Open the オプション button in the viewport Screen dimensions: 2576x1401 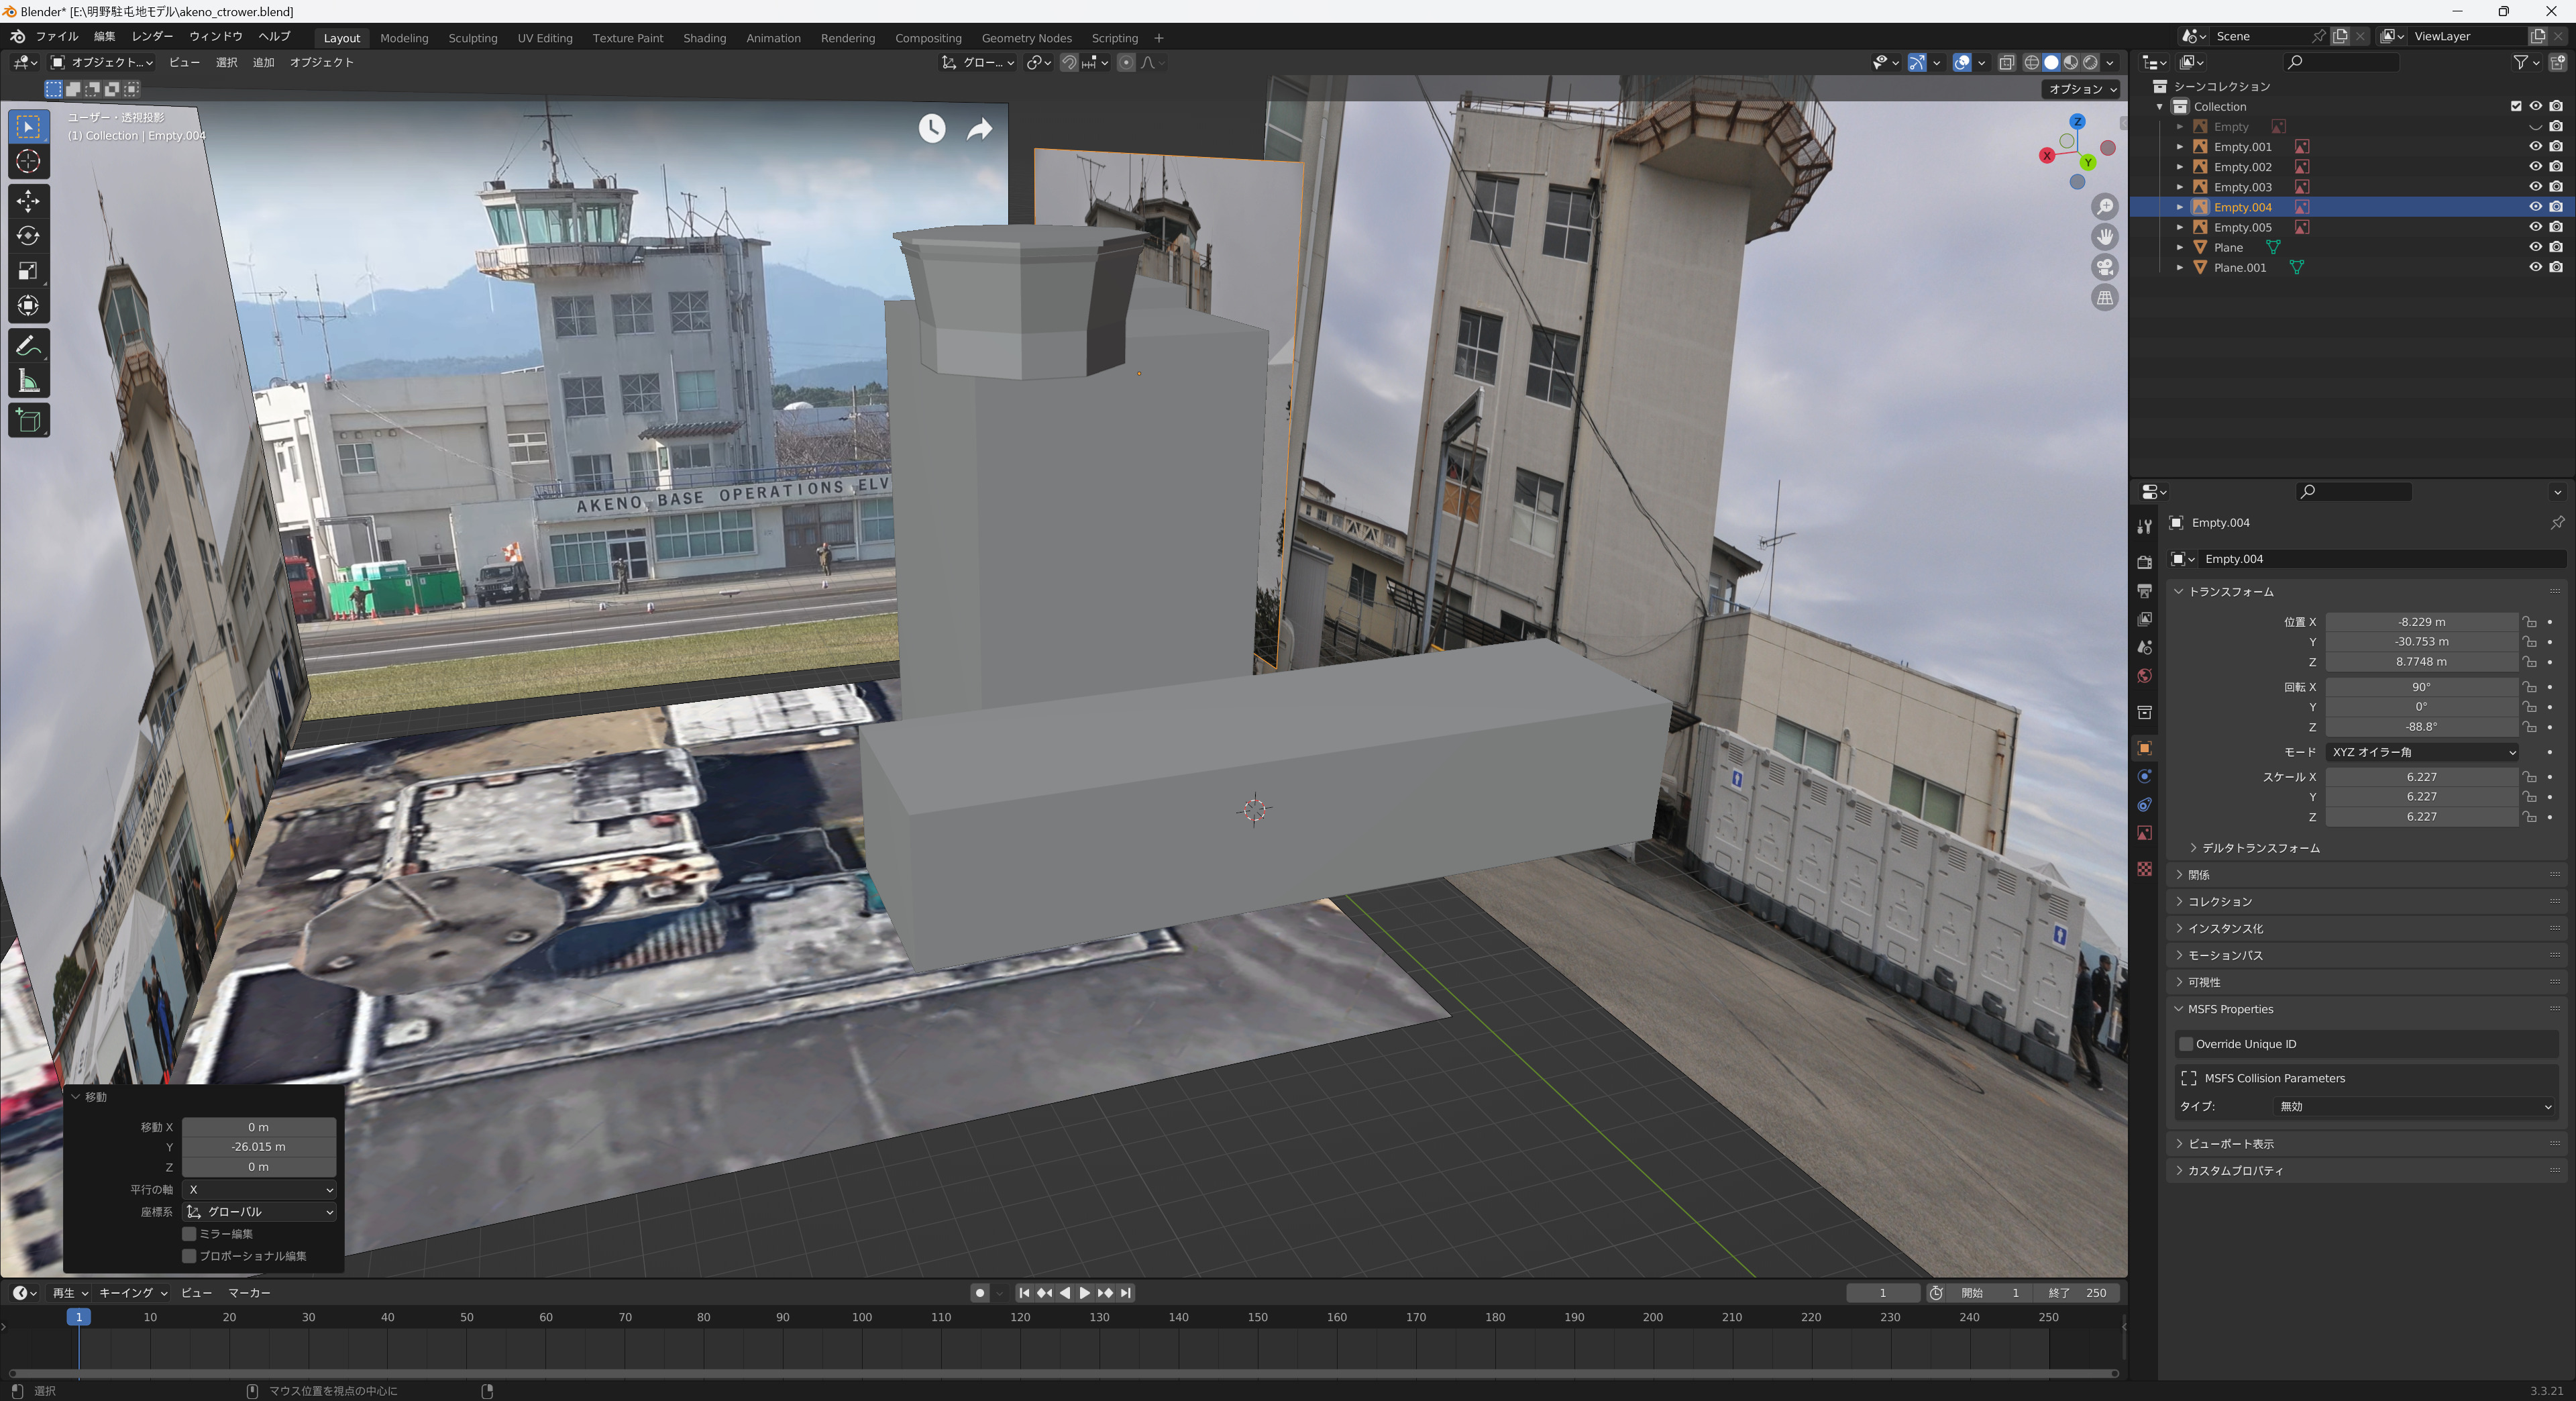point(2082,89)
